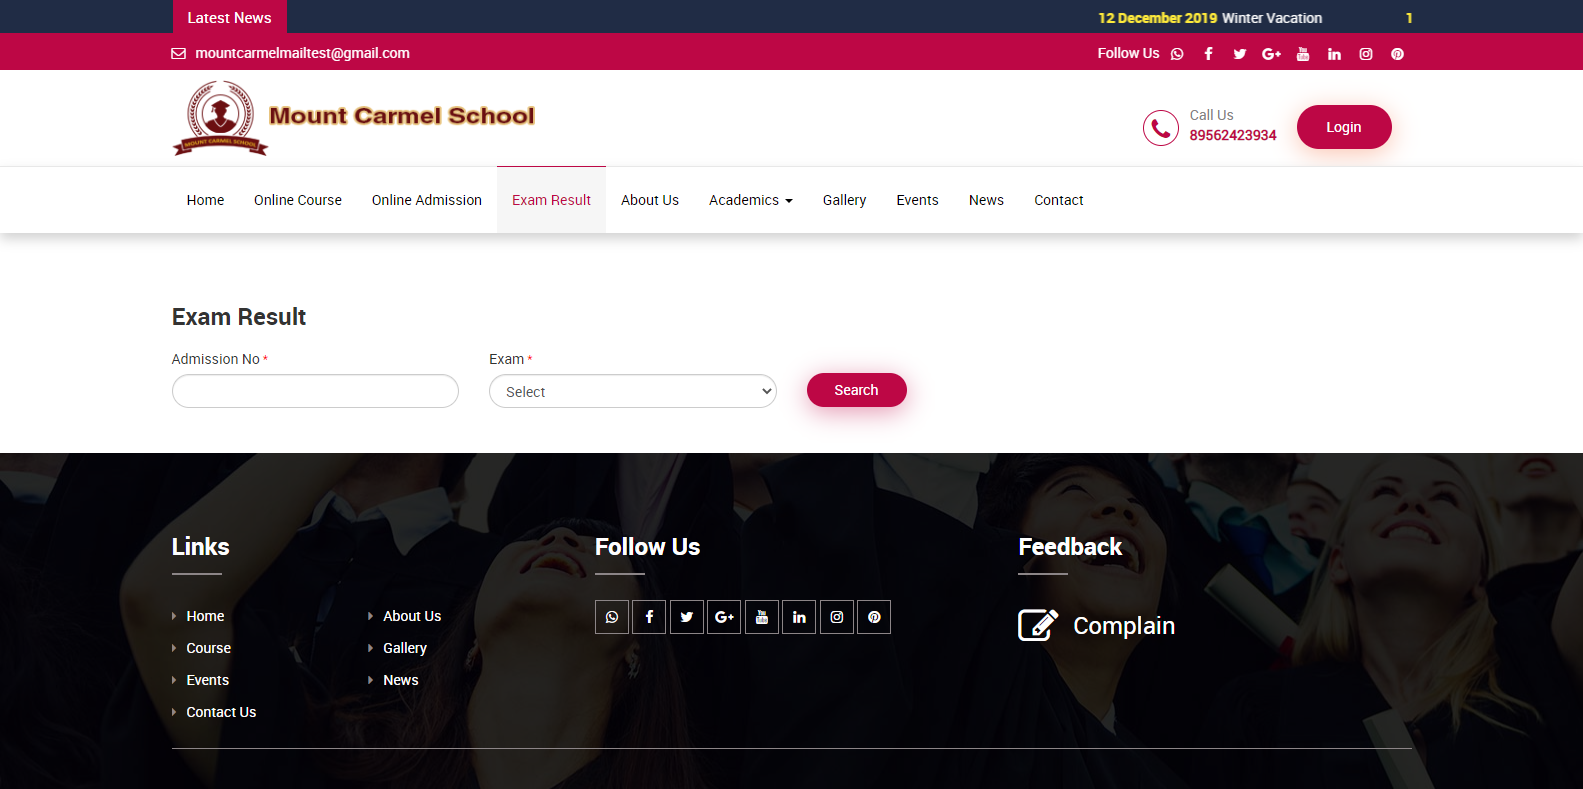Click the Contact Us footer link

pos(221,712)
